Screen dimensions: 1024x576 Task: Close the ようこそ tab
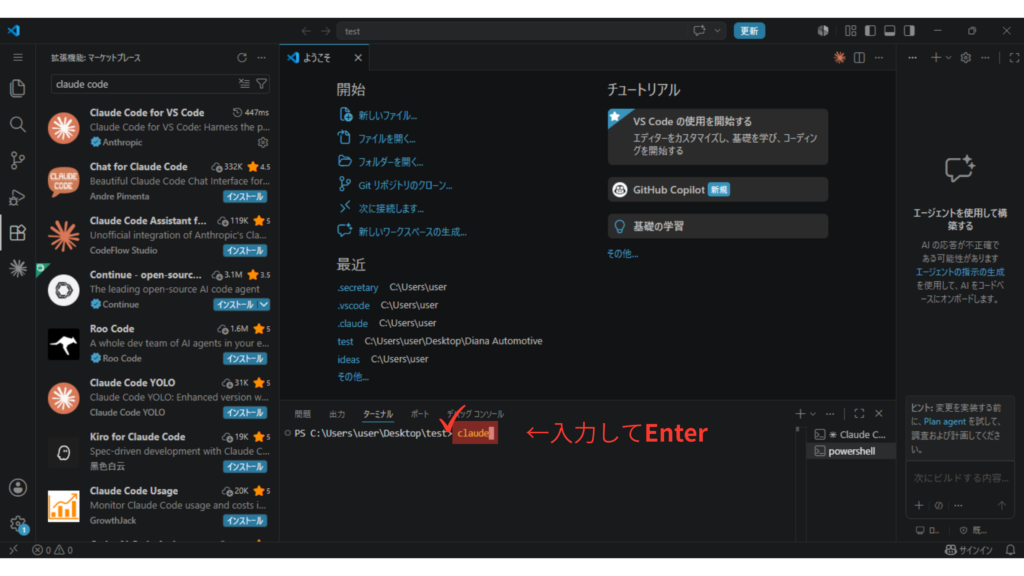[x=358, y=57]
